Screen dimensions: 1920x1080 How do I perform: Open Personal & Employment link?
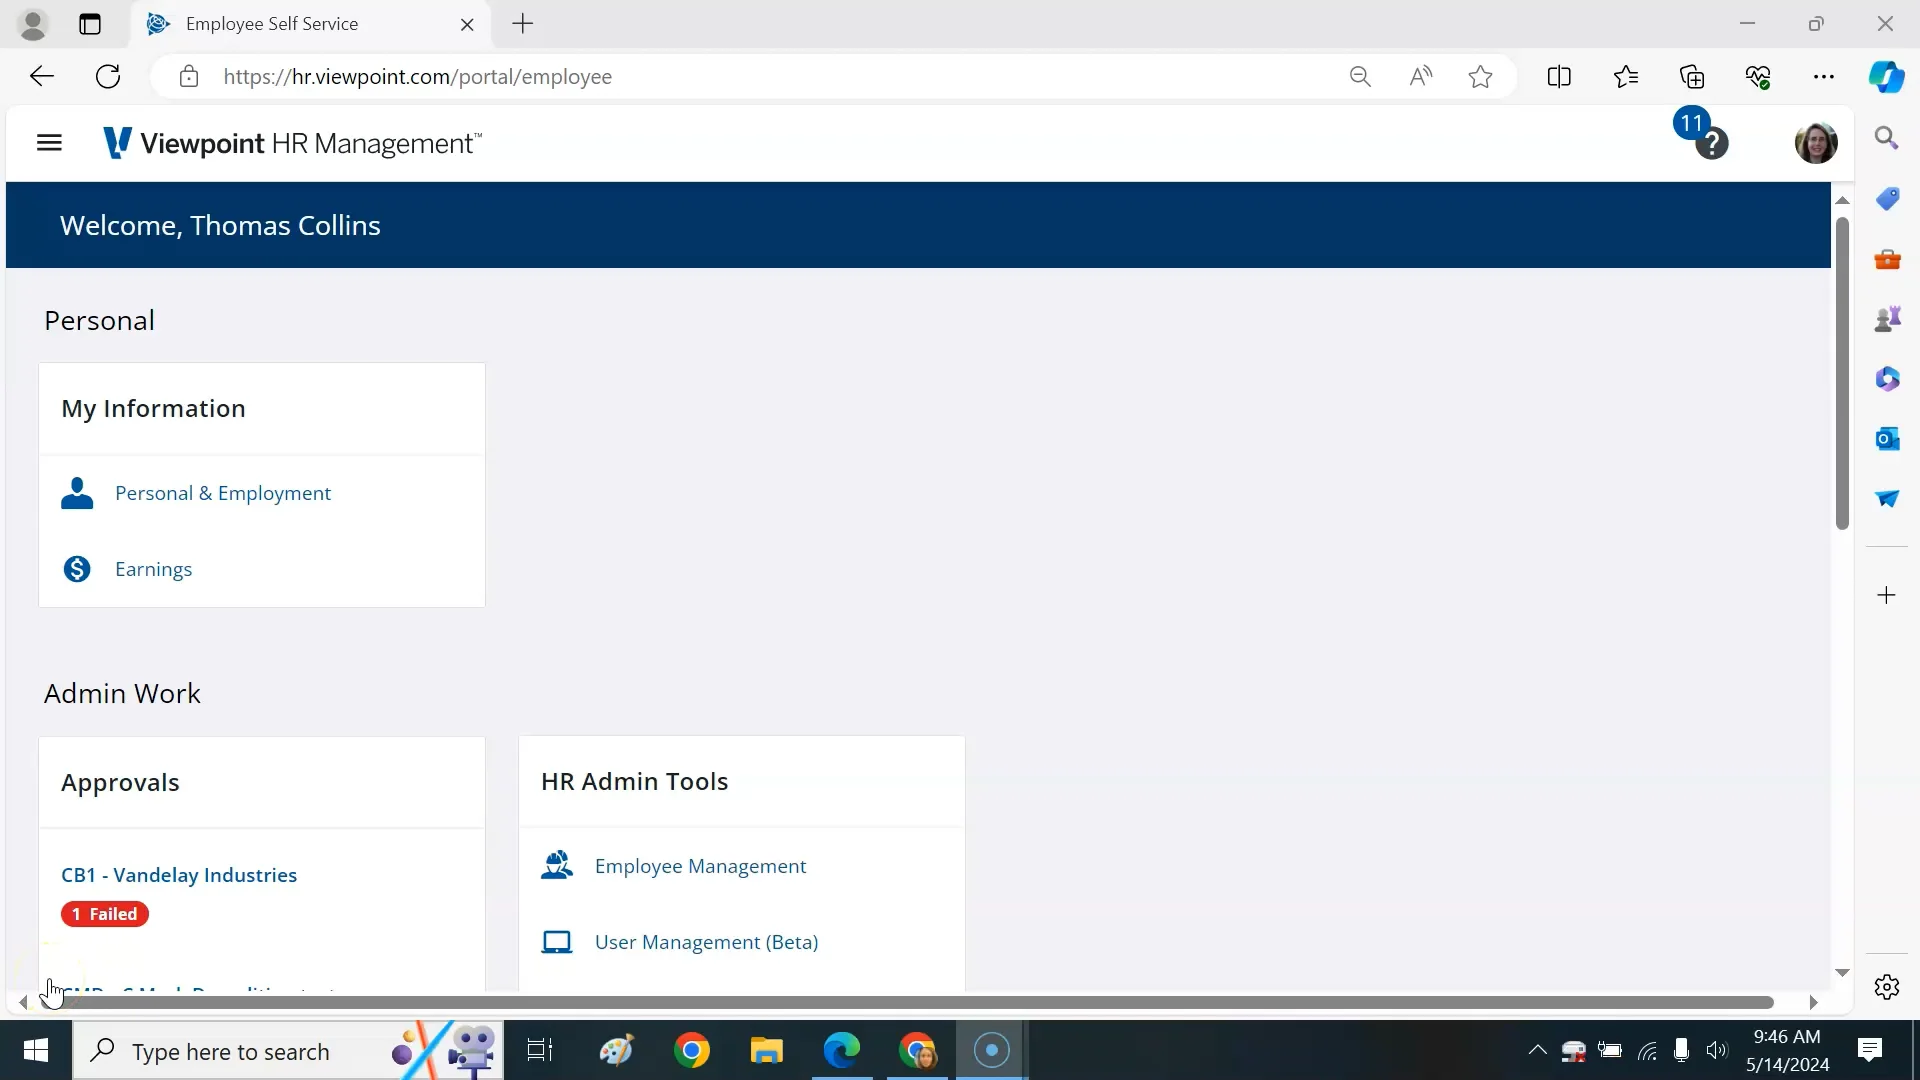click(222, 493)
